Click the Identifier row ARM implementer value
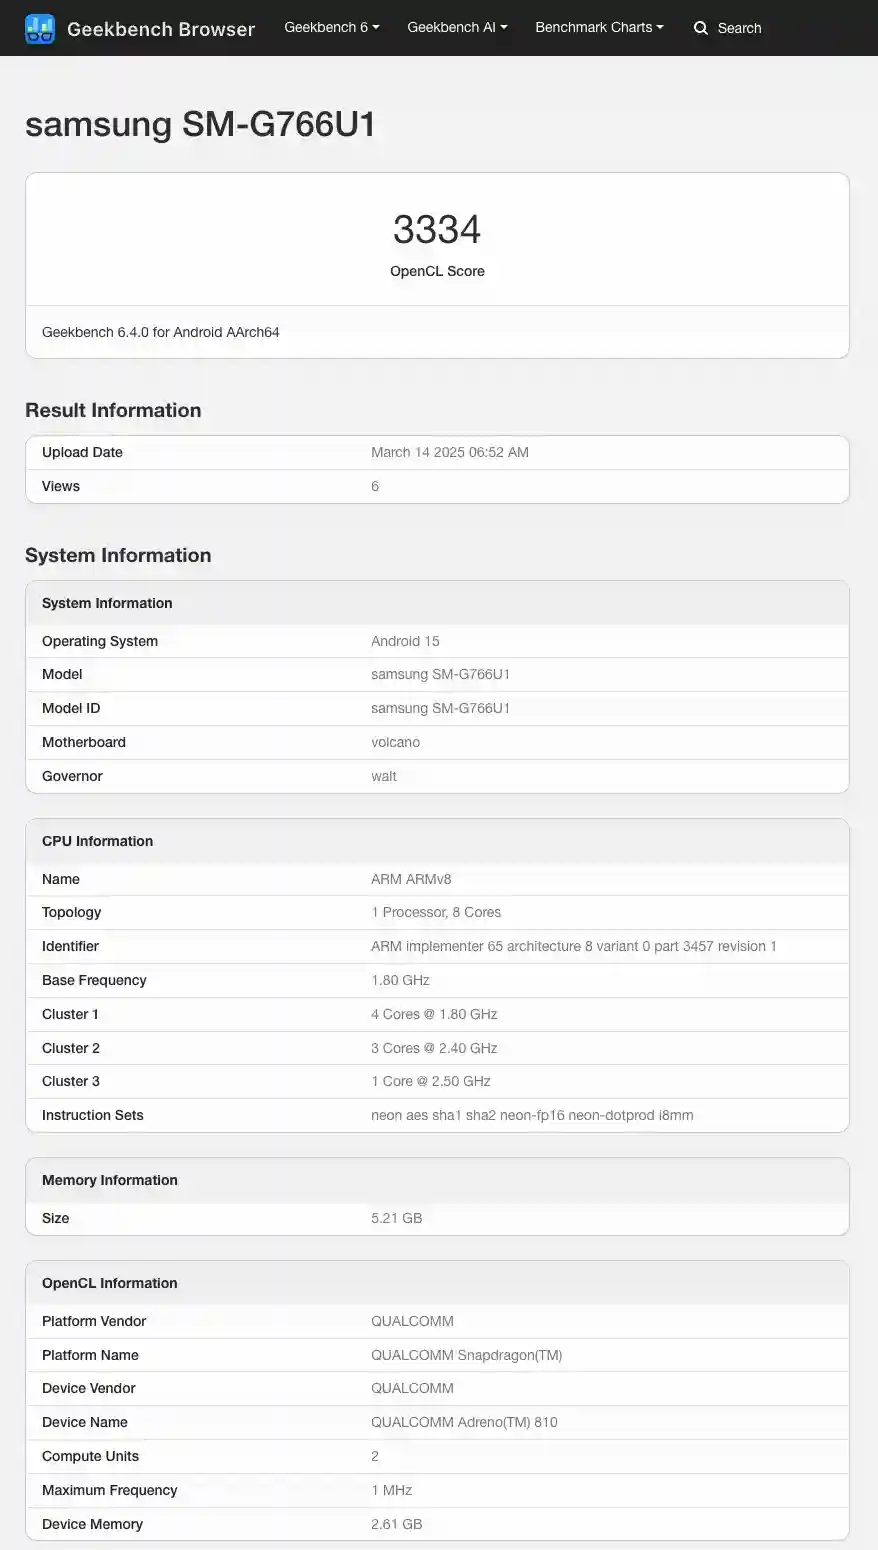The width and height of the screenshot is (878, 1550). click(x=573, y=946)
